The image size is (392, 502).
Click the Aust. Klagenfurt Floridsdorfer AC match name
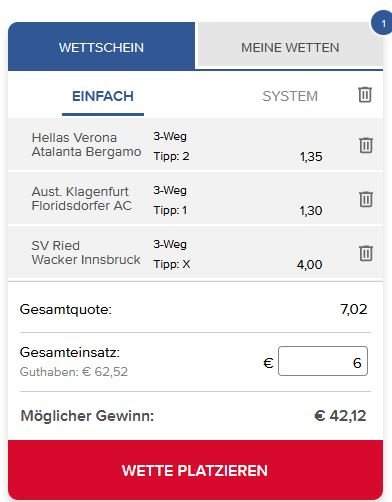(82, 199)
